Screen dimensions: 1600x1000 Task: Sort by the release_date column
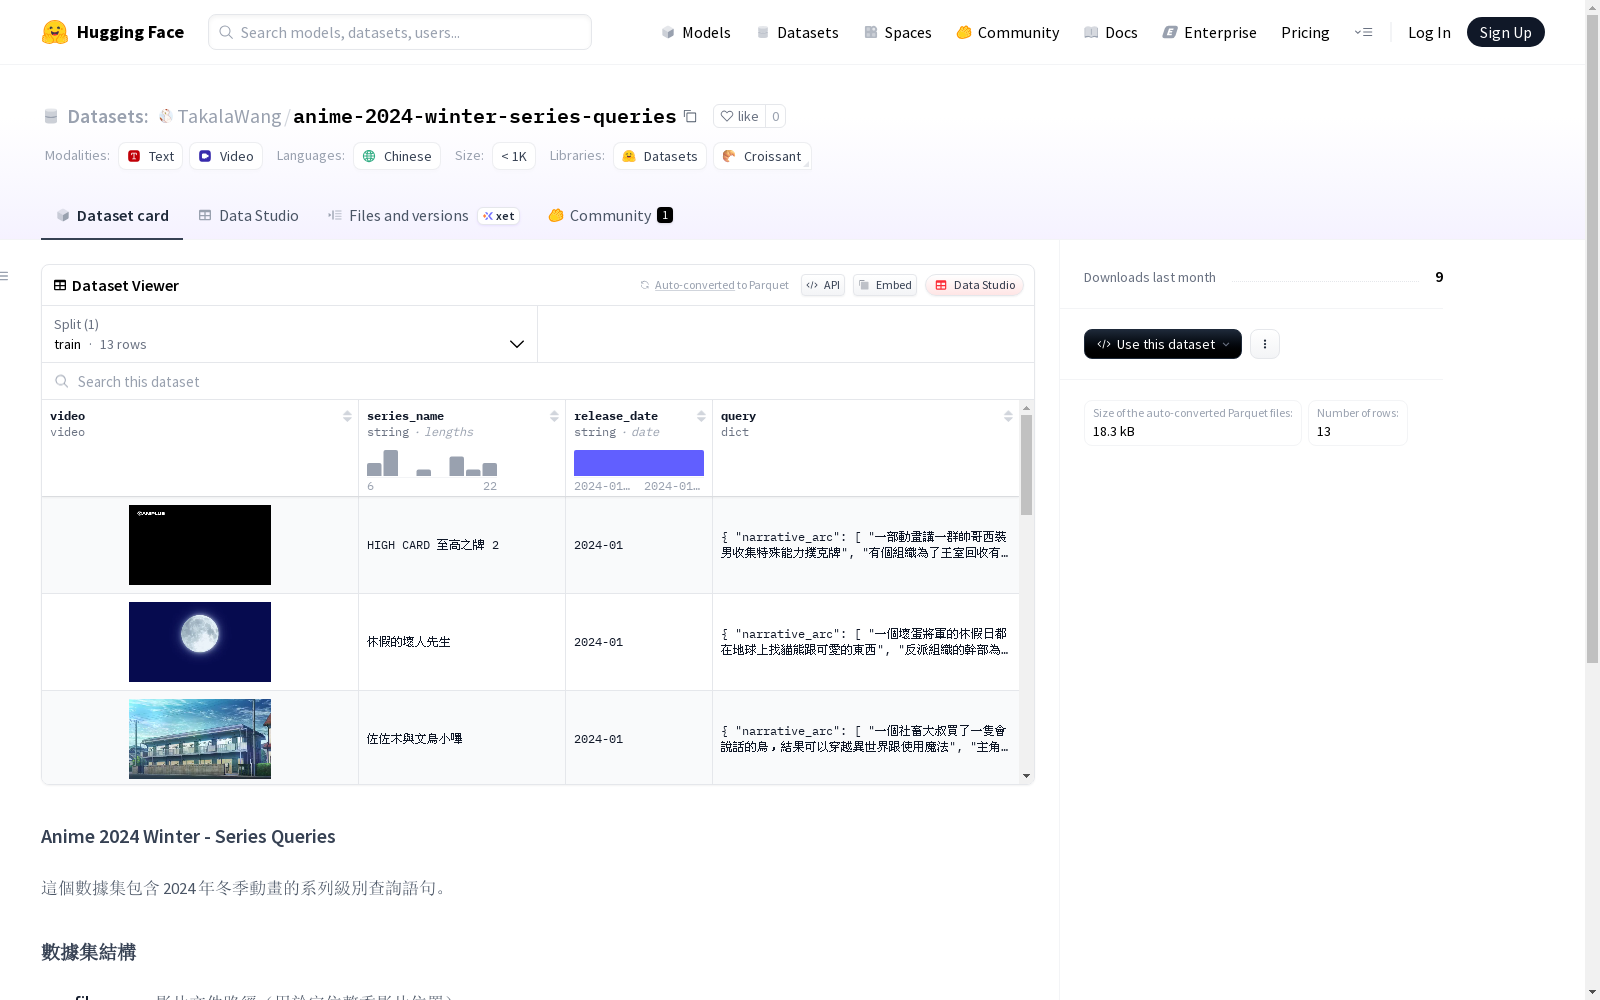coord(701,416)
